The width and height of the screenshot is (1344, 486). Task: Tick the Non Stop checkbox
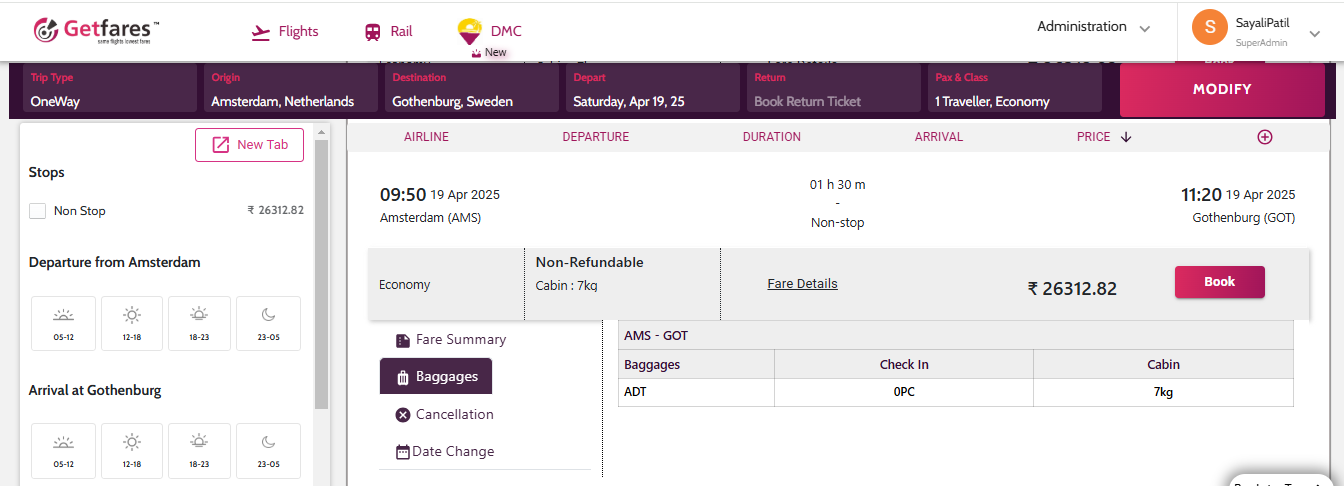pos(38,211)
